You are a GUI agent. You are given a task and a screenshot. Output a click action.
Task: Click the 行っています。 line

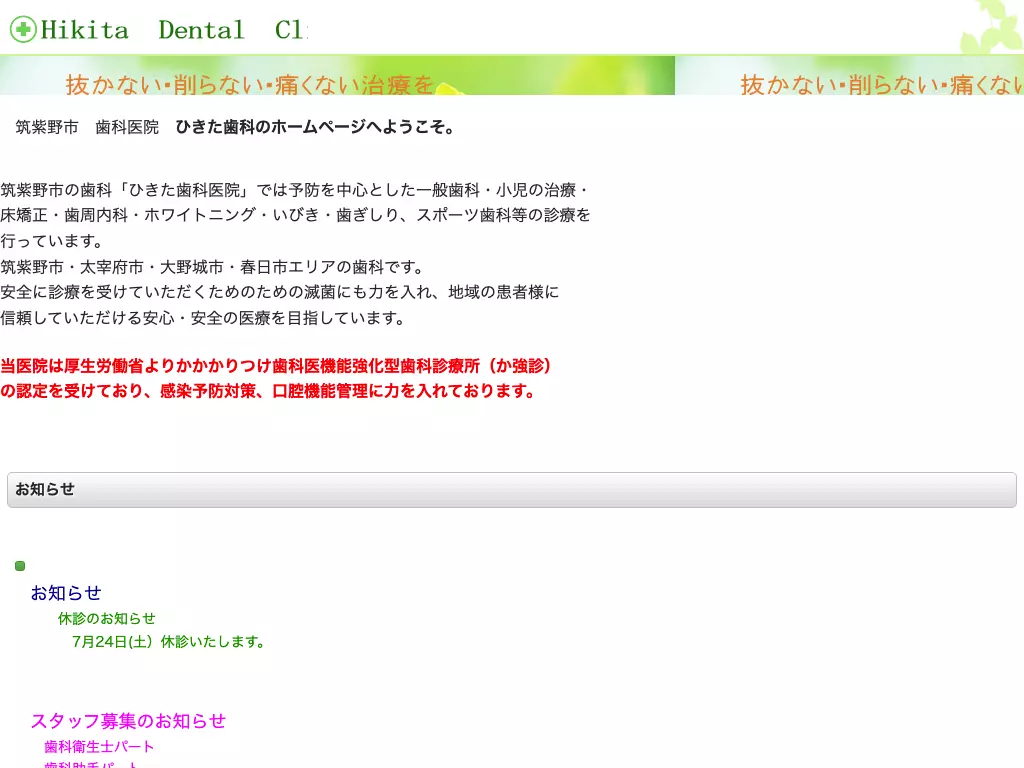pyautogui.click(x=52, y=241)
